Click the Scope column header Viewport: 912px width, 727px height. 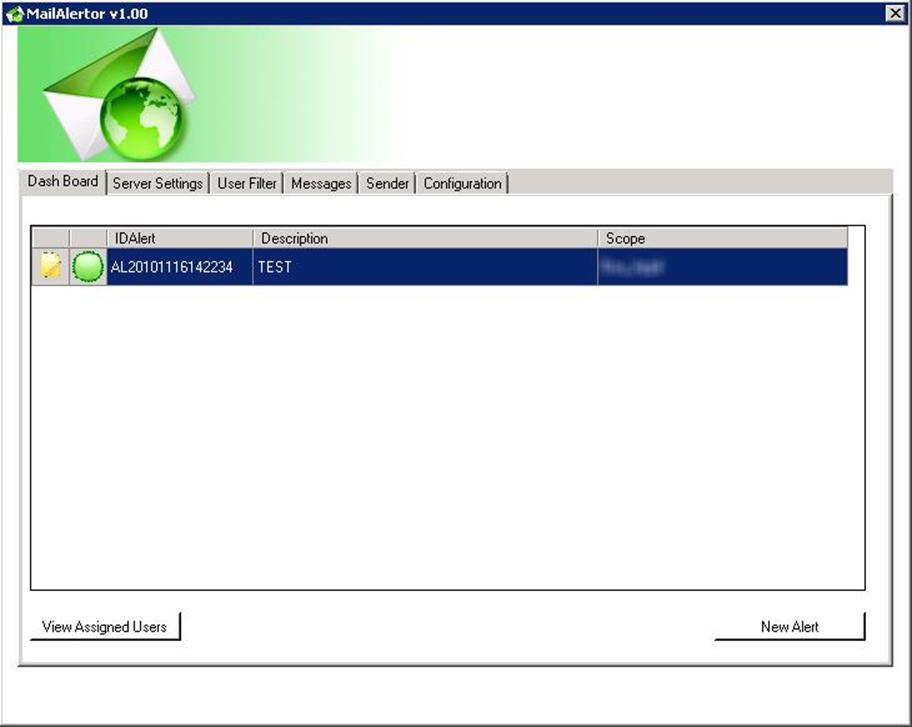point(722,238)
